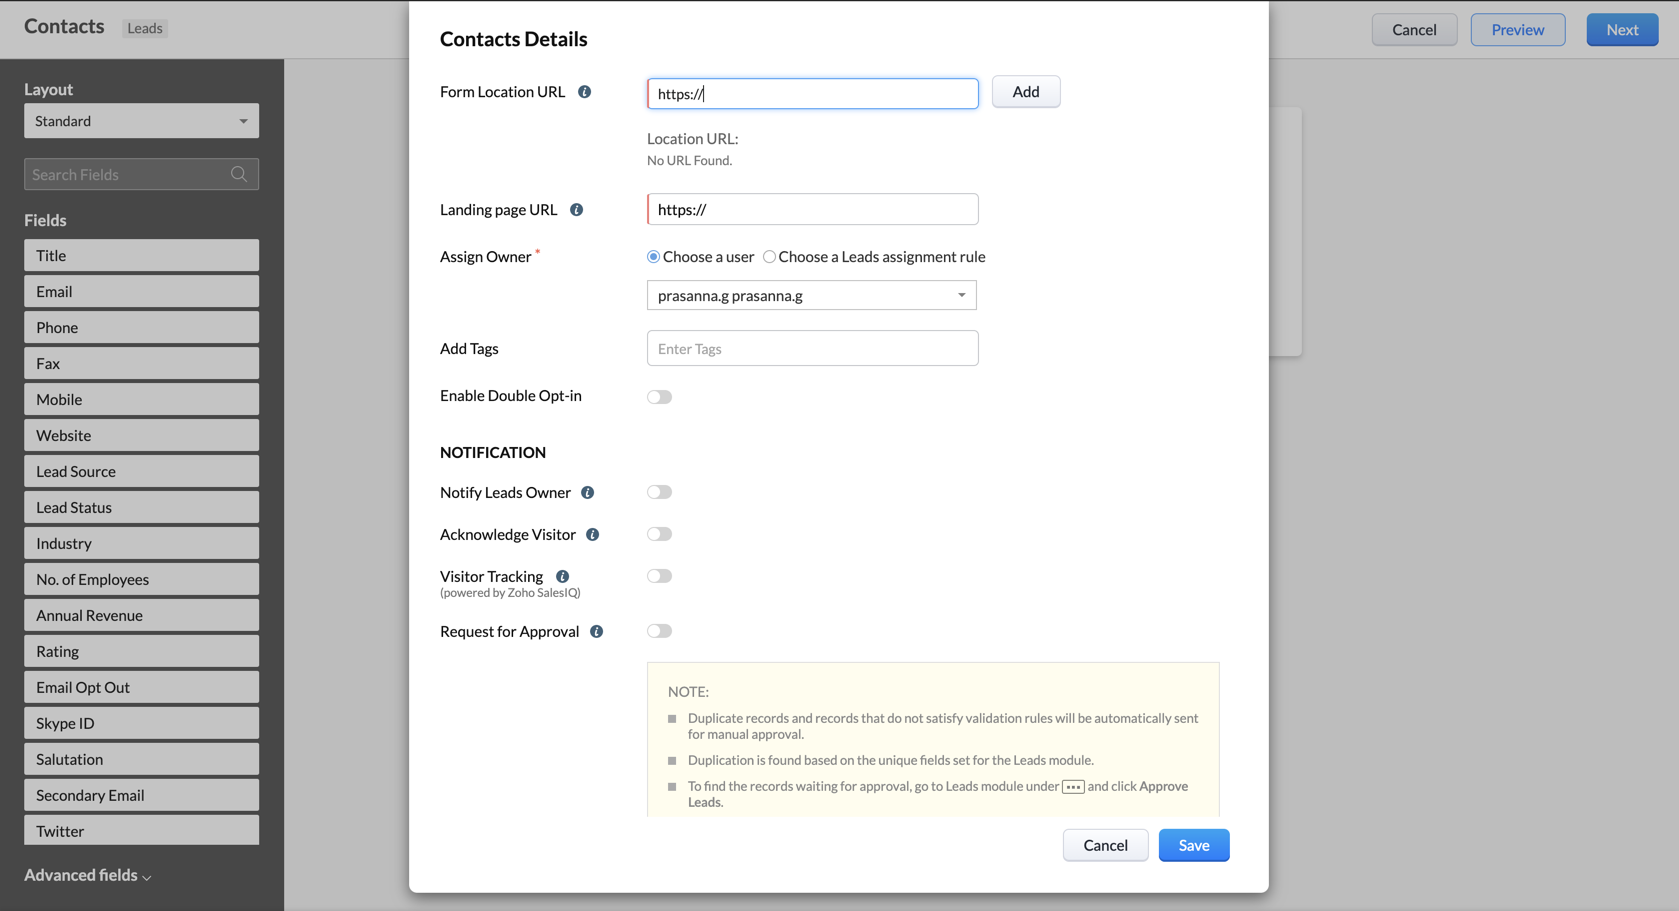Image resolution: width=1679 pixels, height=911 pixels.
Task: Select Choose a Leads assignment rule radio
Action: [770, 257]
